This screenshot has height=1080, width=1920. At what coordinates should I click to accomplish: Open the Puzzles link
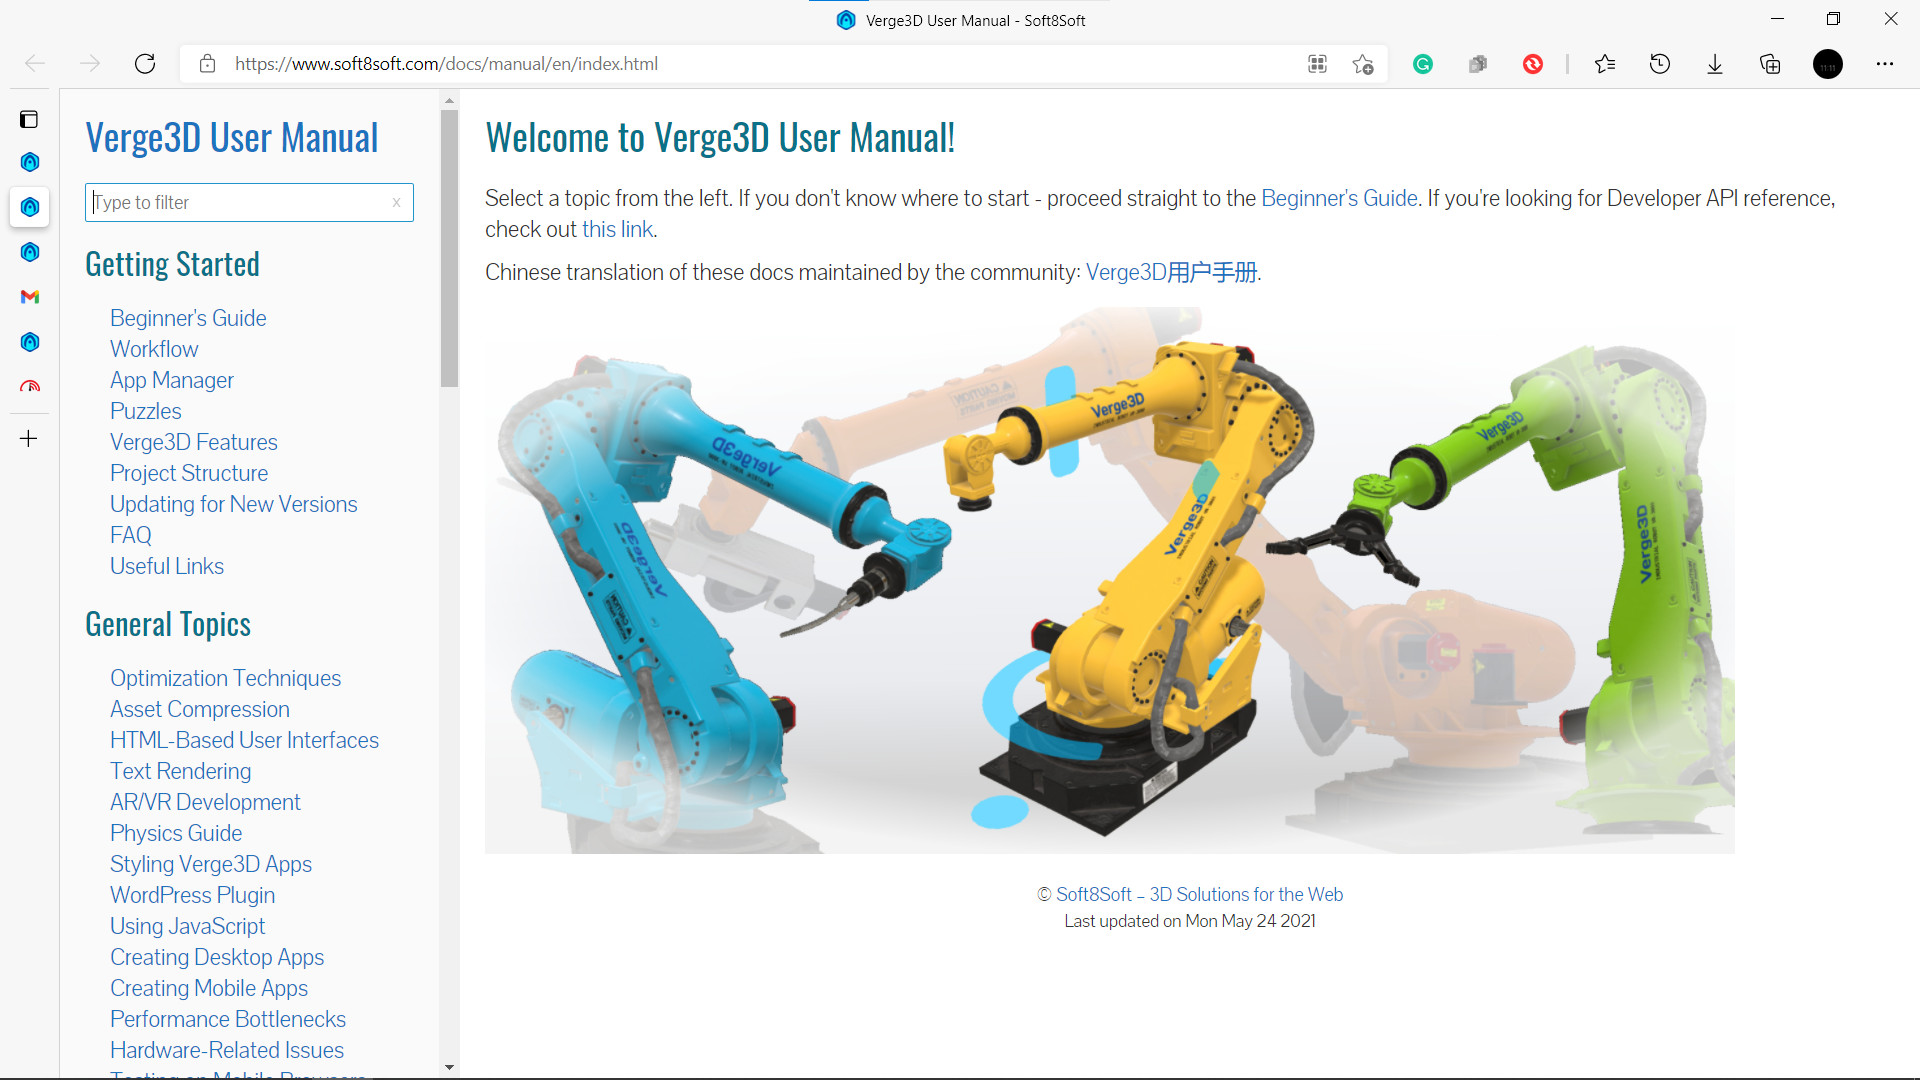tap(146, 411)
